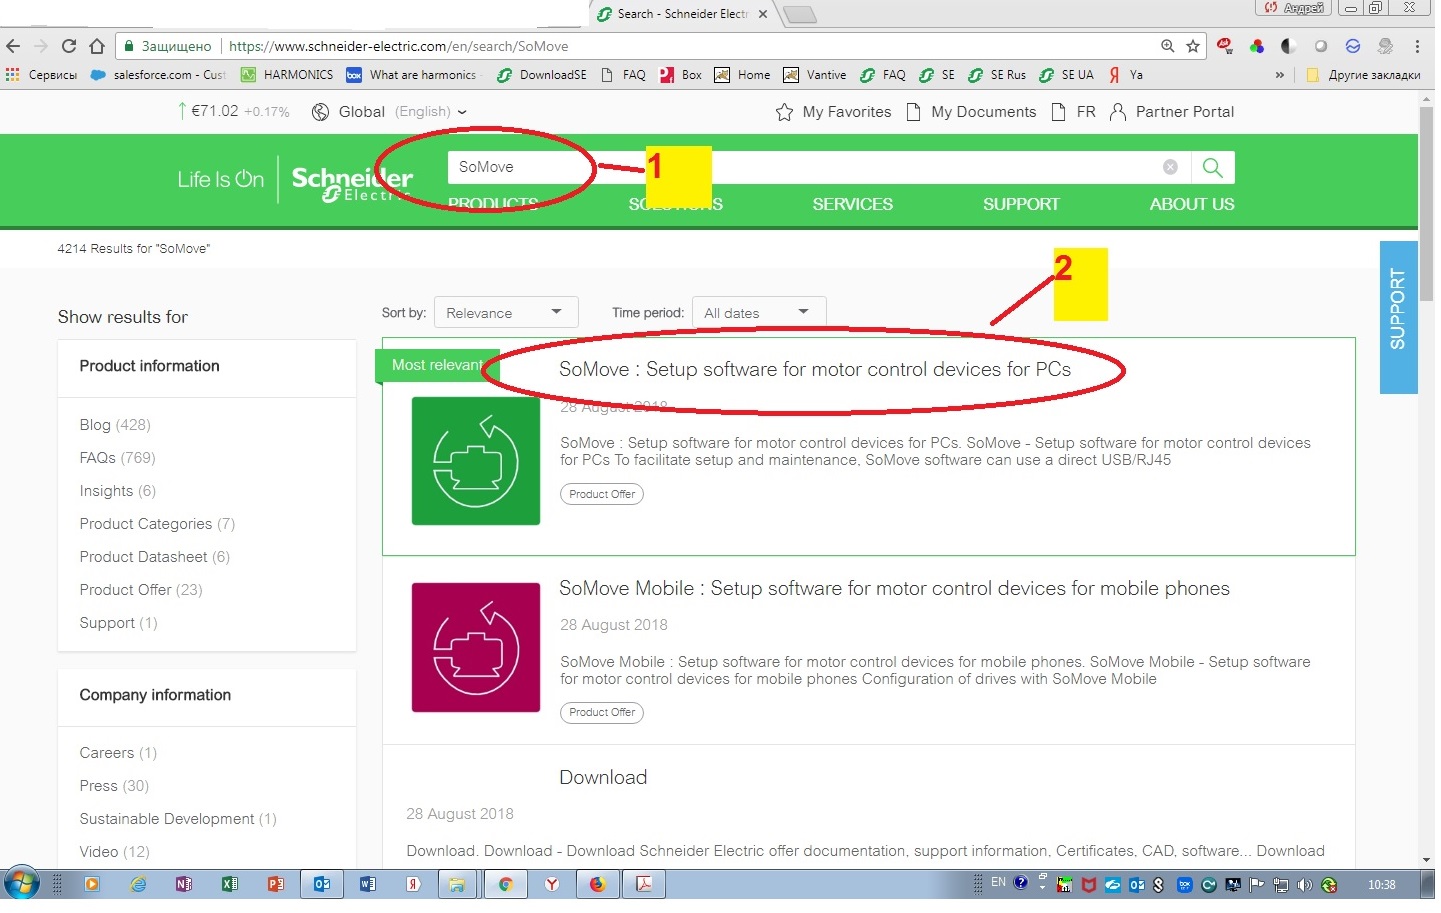Filter results by Blog (428)
The width and height of the screenshot is (1441, 913).
pyautogui.click(x=116, y=427)
